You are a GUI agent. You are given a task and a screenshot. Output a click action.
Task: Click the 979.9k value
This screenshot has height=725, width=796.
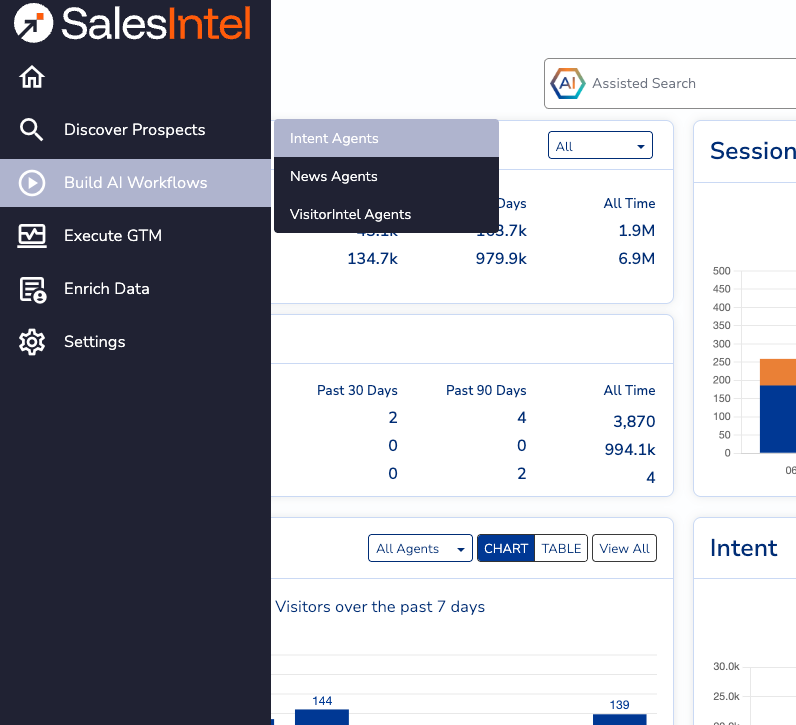tap(501, 258)
